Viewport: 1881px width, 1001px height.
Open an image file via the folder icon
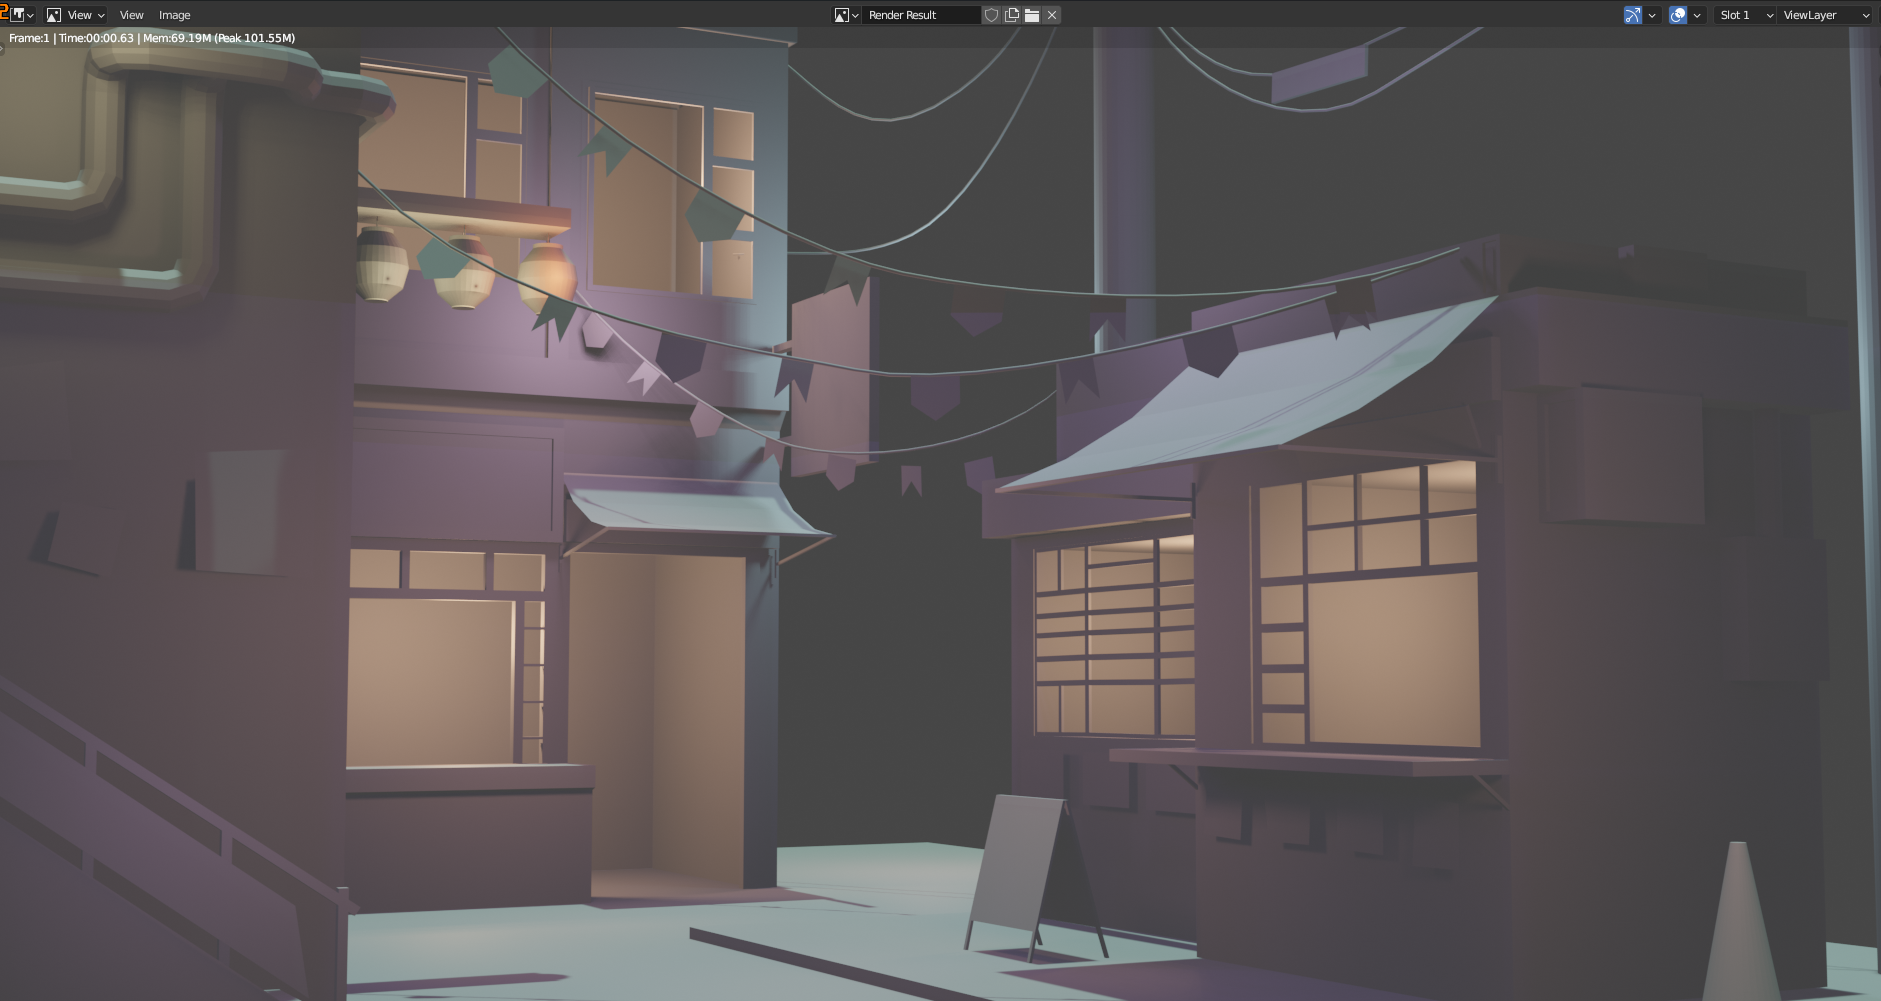(x=1032, y=14)
